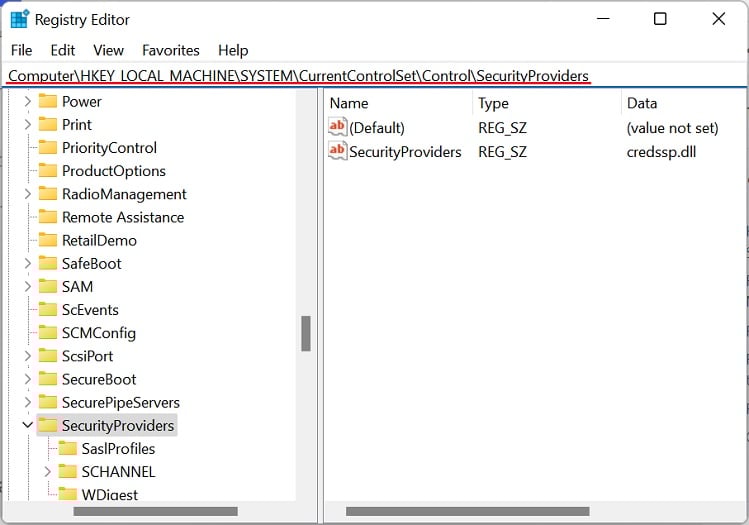The image size is (749, 525).
Task: Click the ScsiPort folder icon
Action: [47, 356]
